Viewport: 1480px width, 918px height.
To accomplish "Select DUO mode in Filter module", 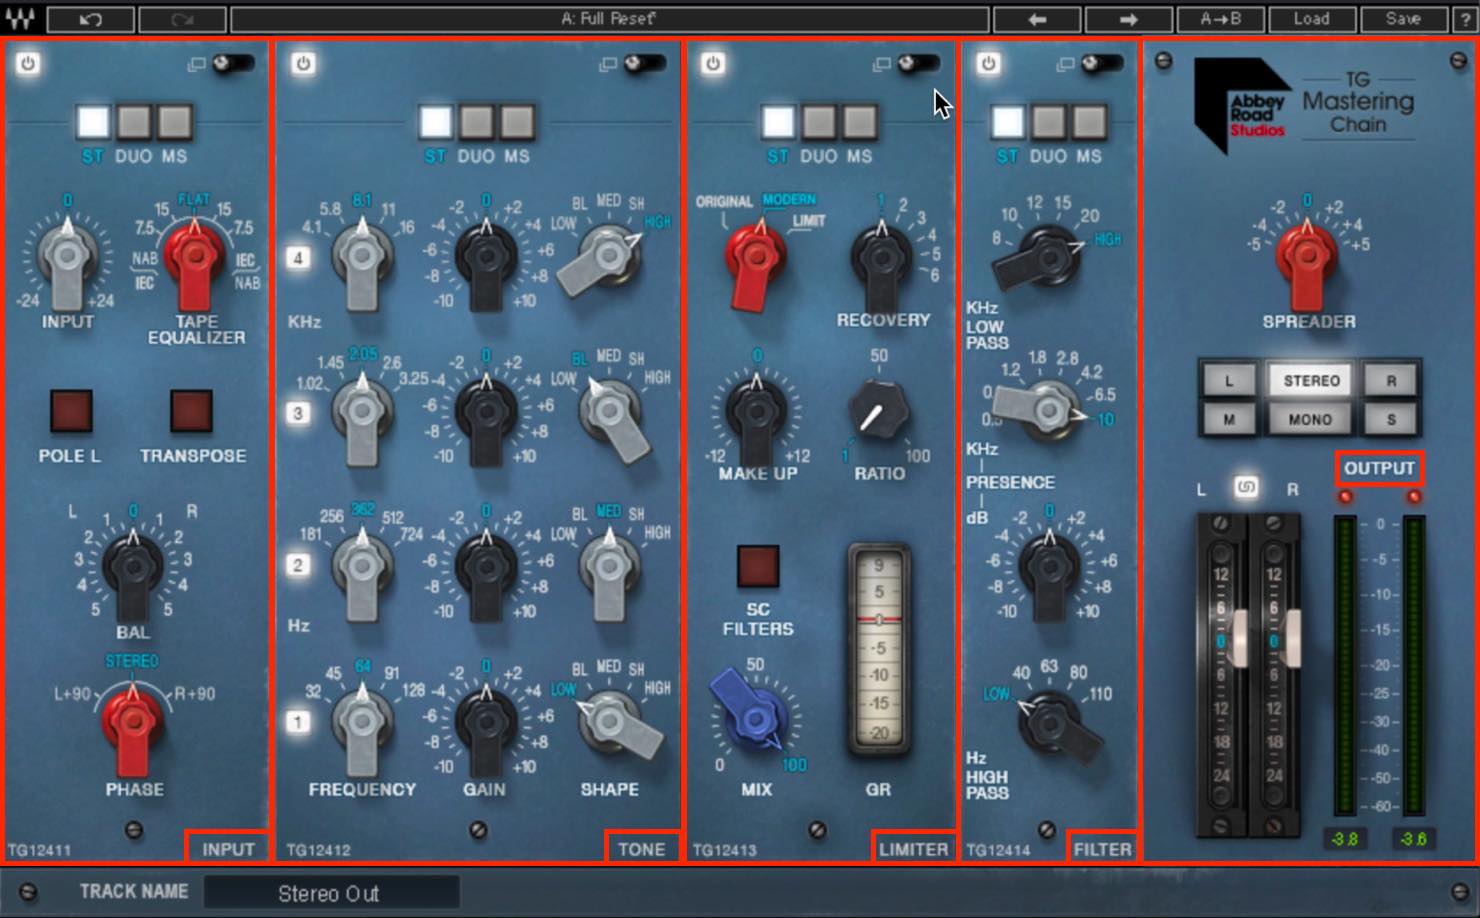I will (1048, 122).
